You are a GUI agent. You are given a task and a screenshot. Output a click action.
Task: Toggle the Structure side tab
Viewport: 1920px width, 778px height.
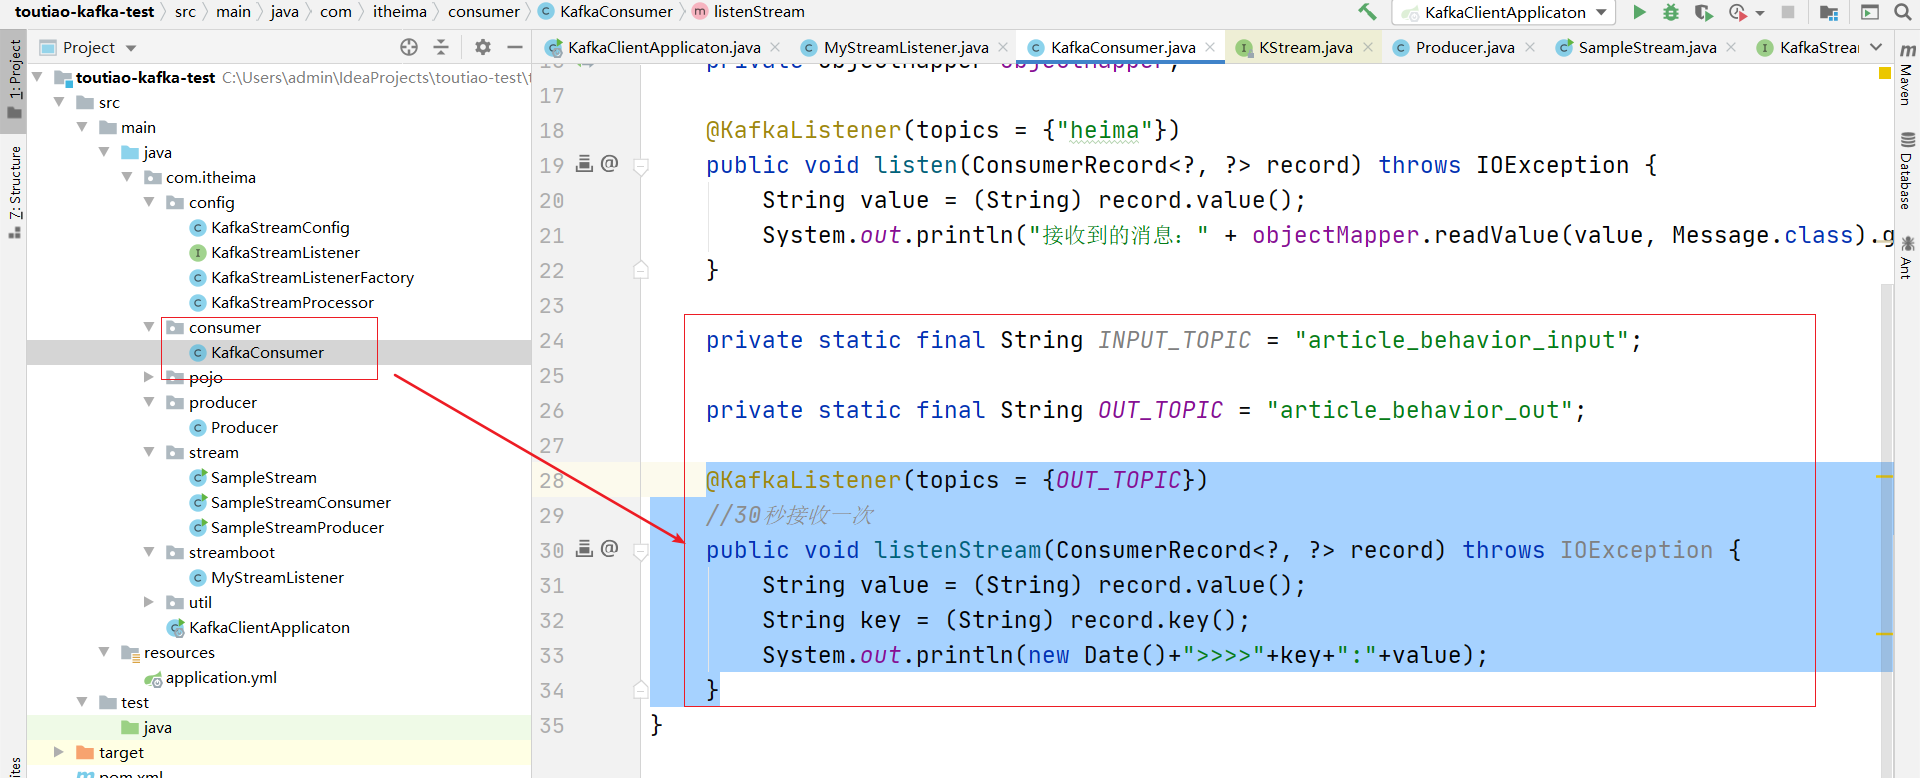14,192
